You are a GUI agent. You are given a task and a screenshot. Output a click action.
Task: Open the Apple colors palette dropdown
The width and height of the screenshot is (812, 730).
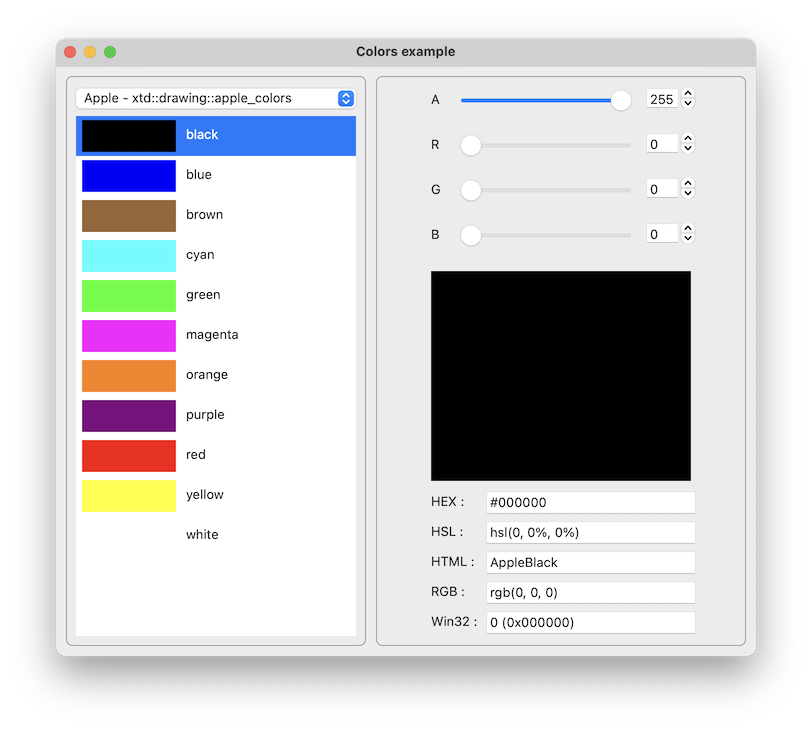click(215, 98)
